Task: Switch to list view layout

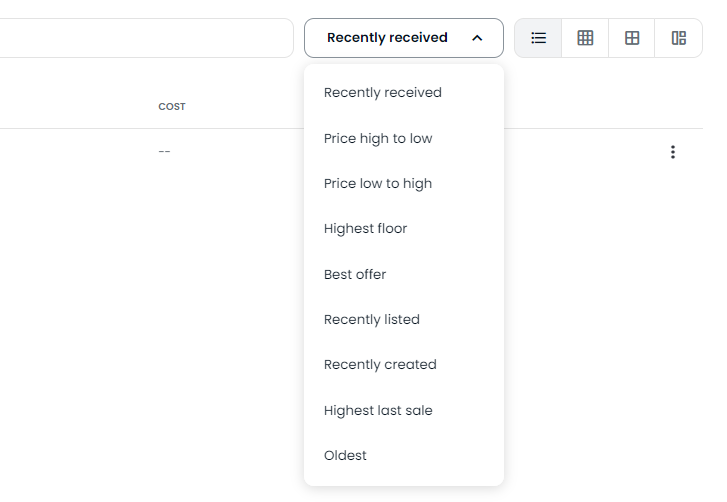Action: 539,38
